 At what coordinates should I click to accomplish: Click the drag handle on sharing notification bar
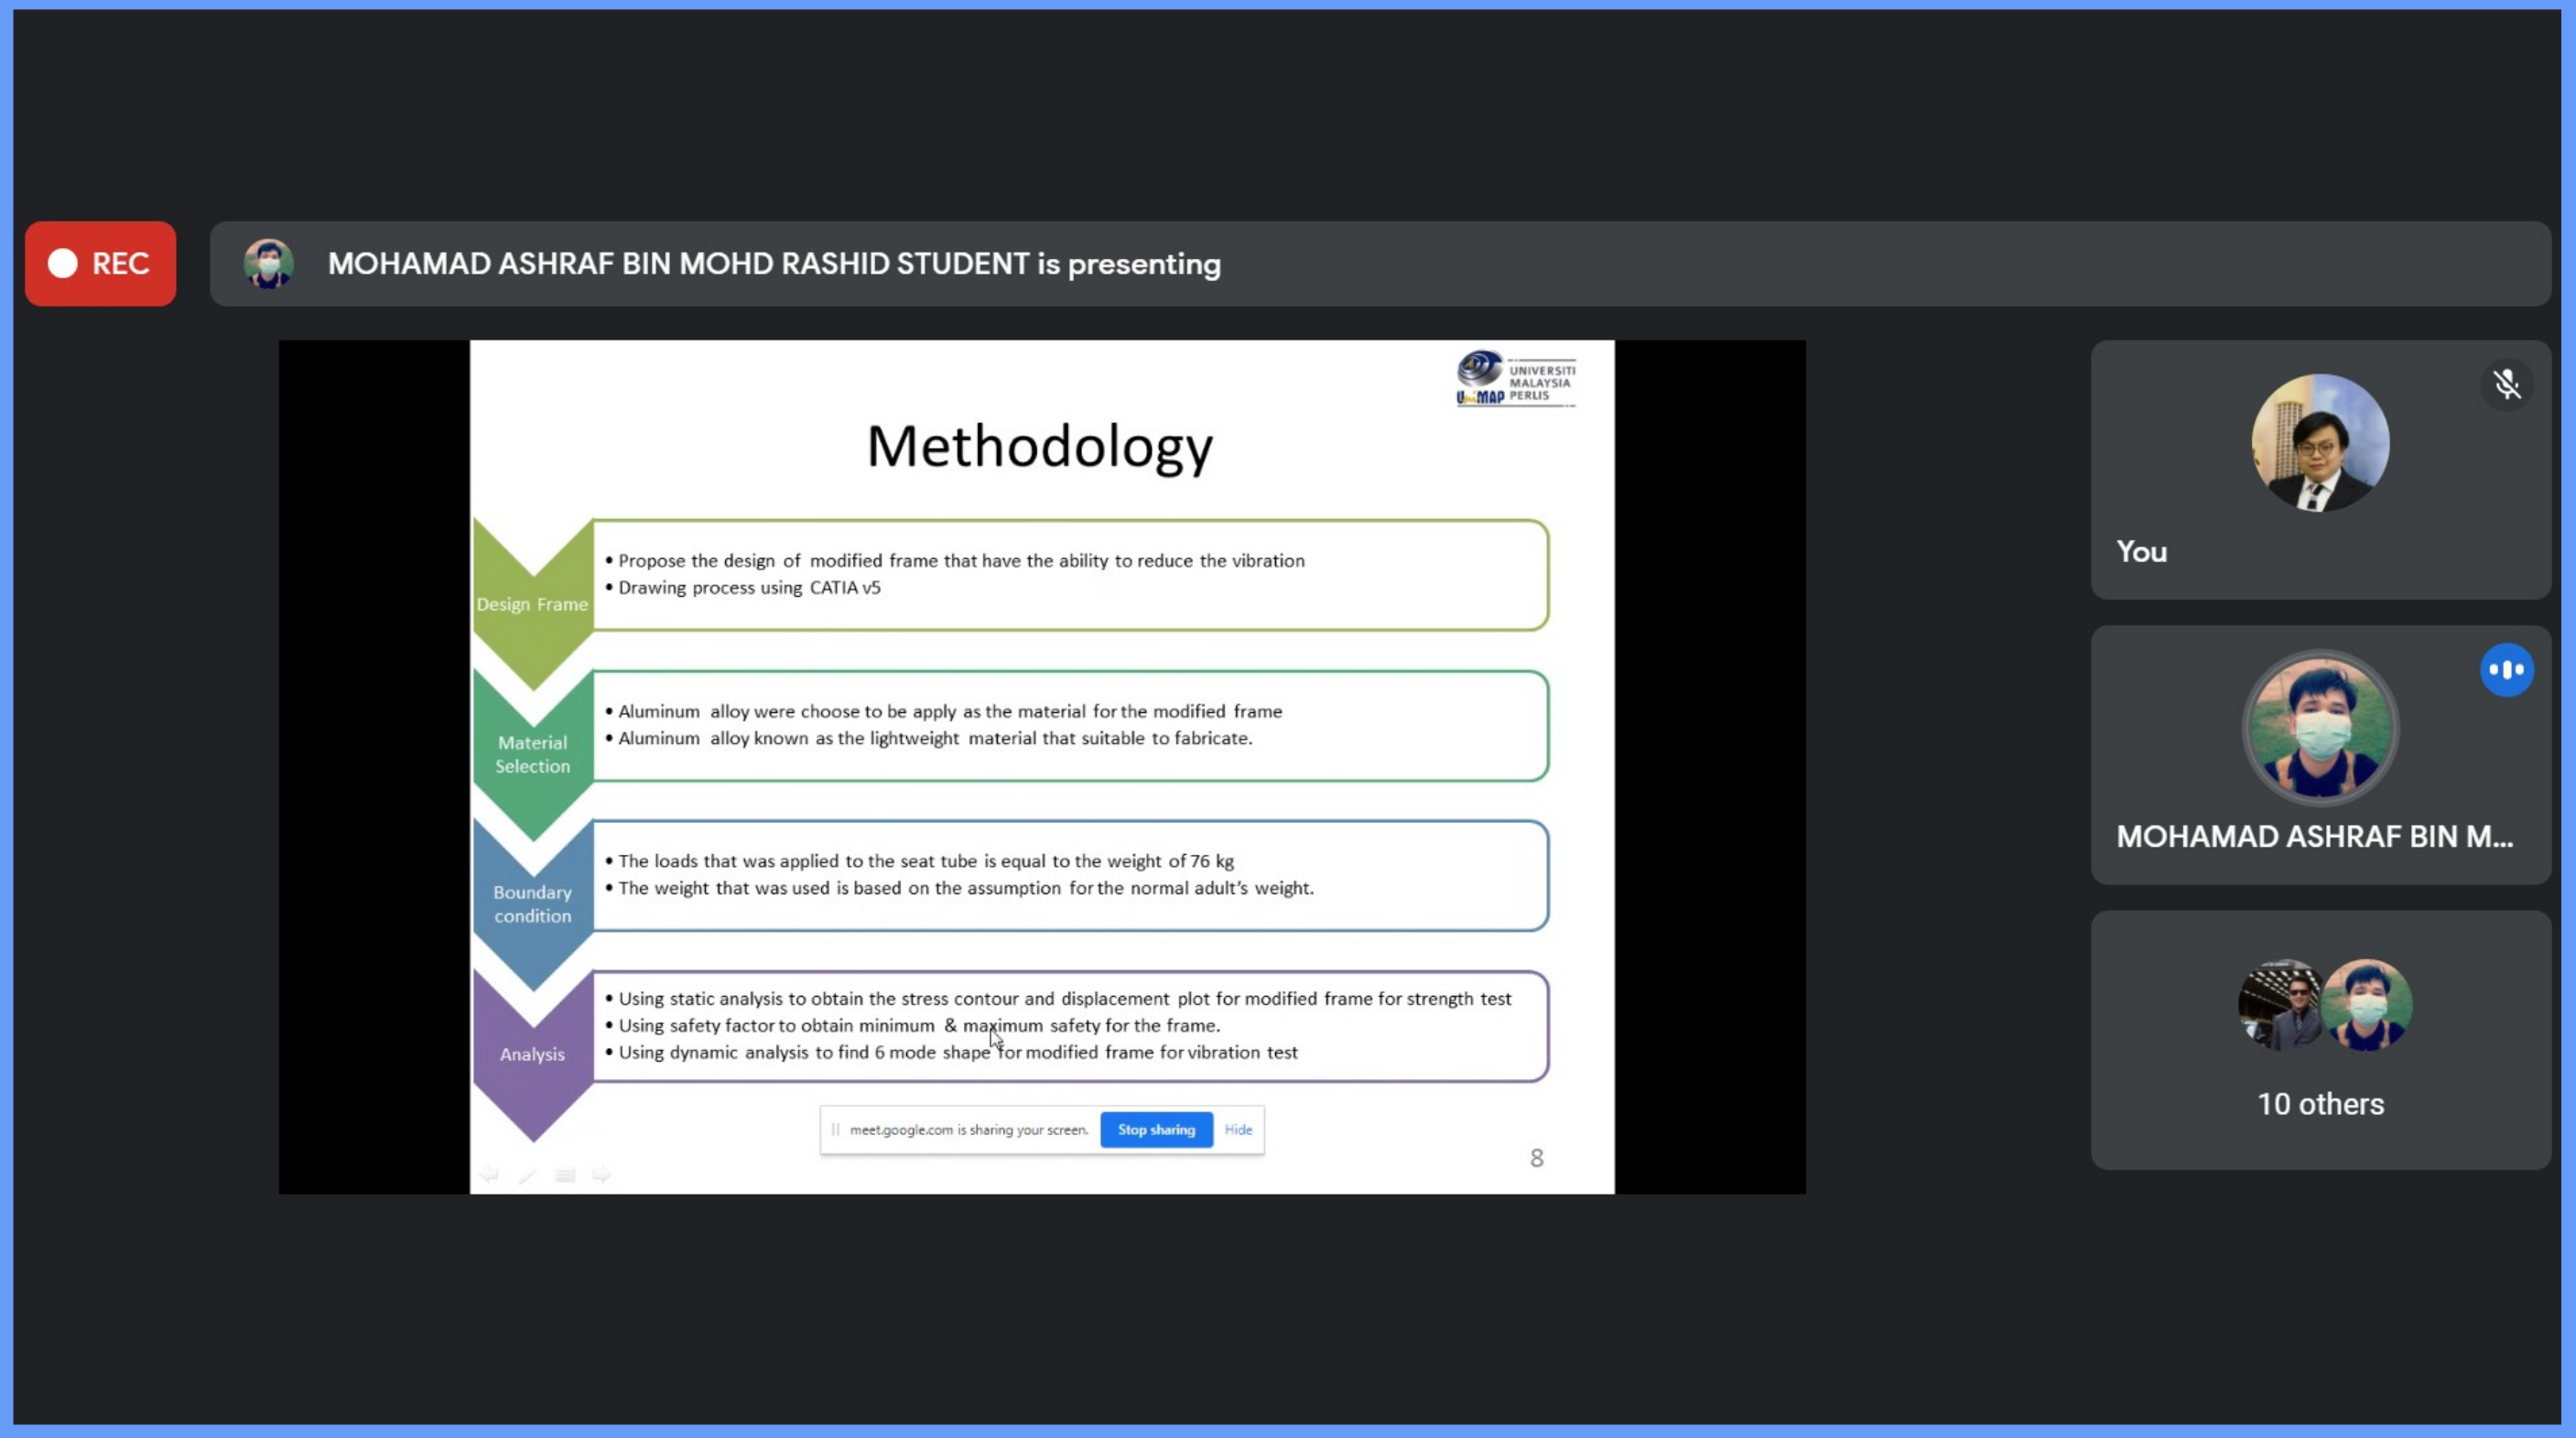click(x=835, y=1130)
